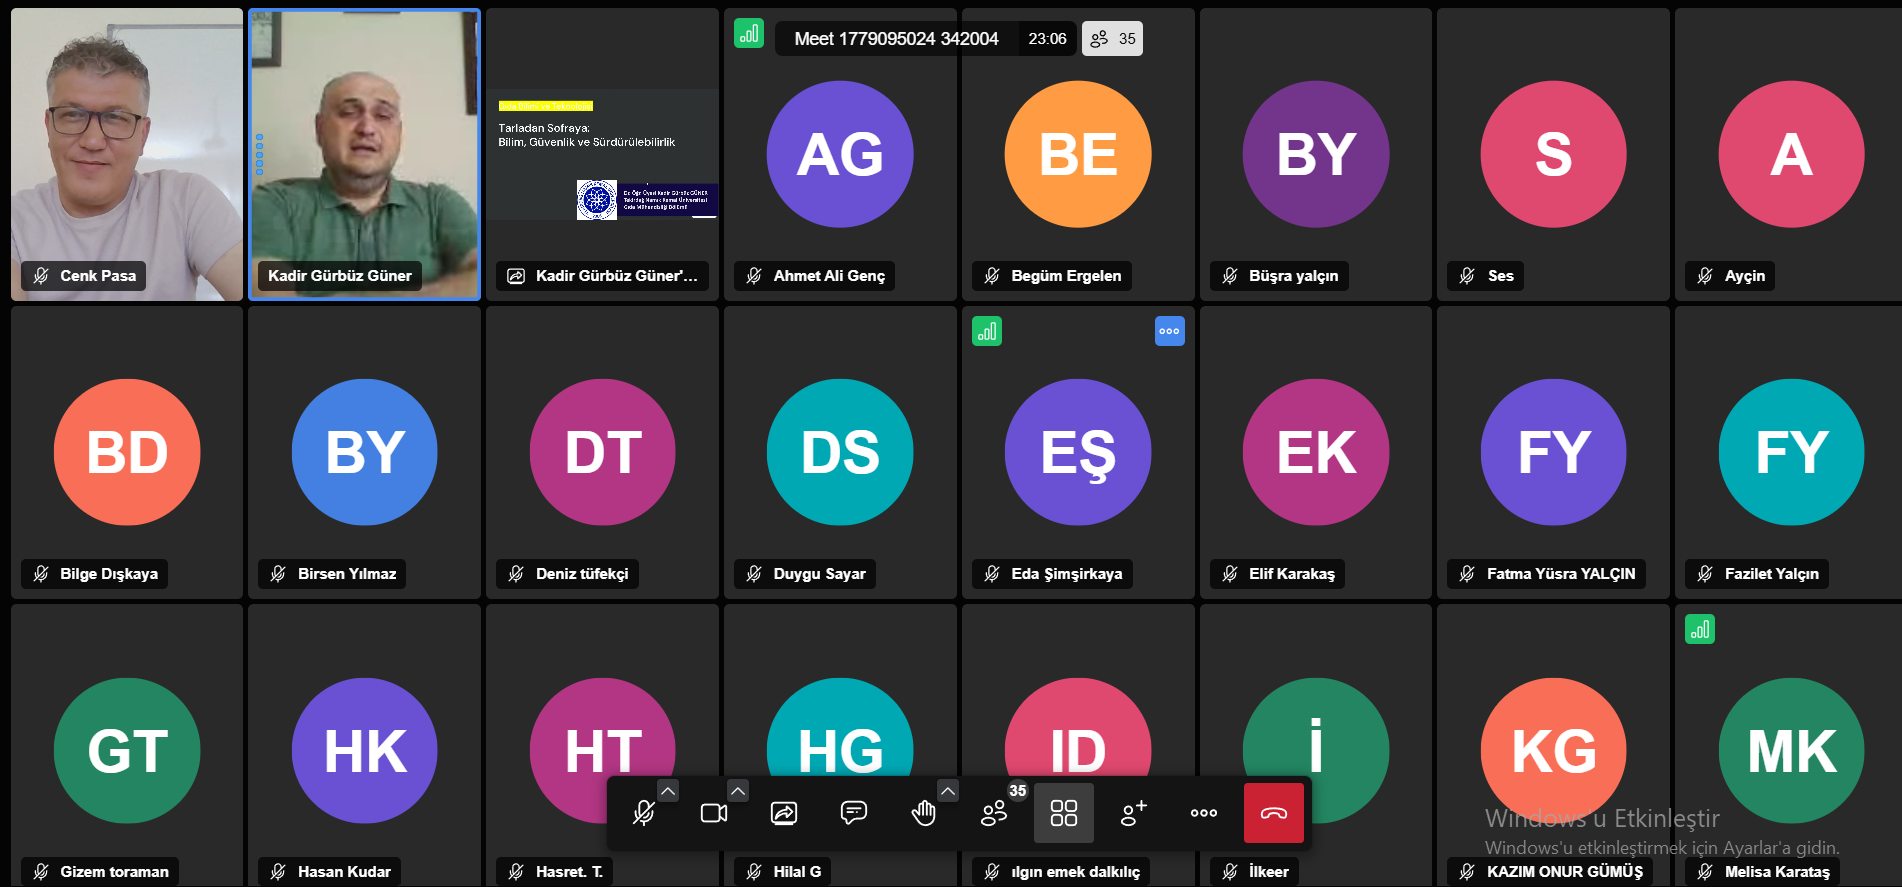This screenshot has height=887, width=1902.
Task: Expand the audio options arrow beside the microphone
Action: point(668,791)
